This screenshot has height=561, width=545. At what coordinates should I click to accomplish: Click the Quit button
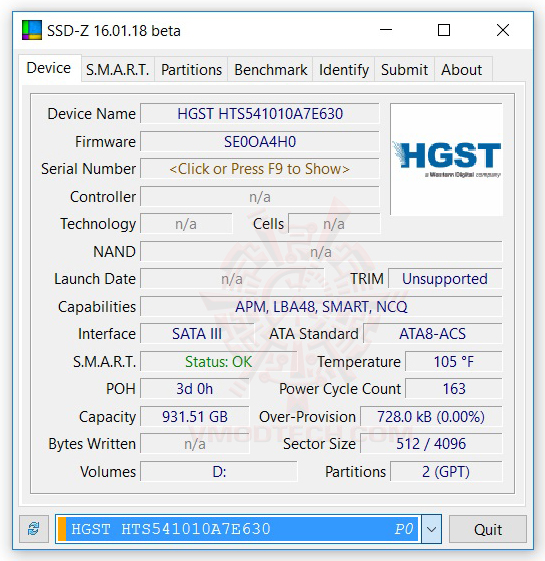(x=488, y=529)
